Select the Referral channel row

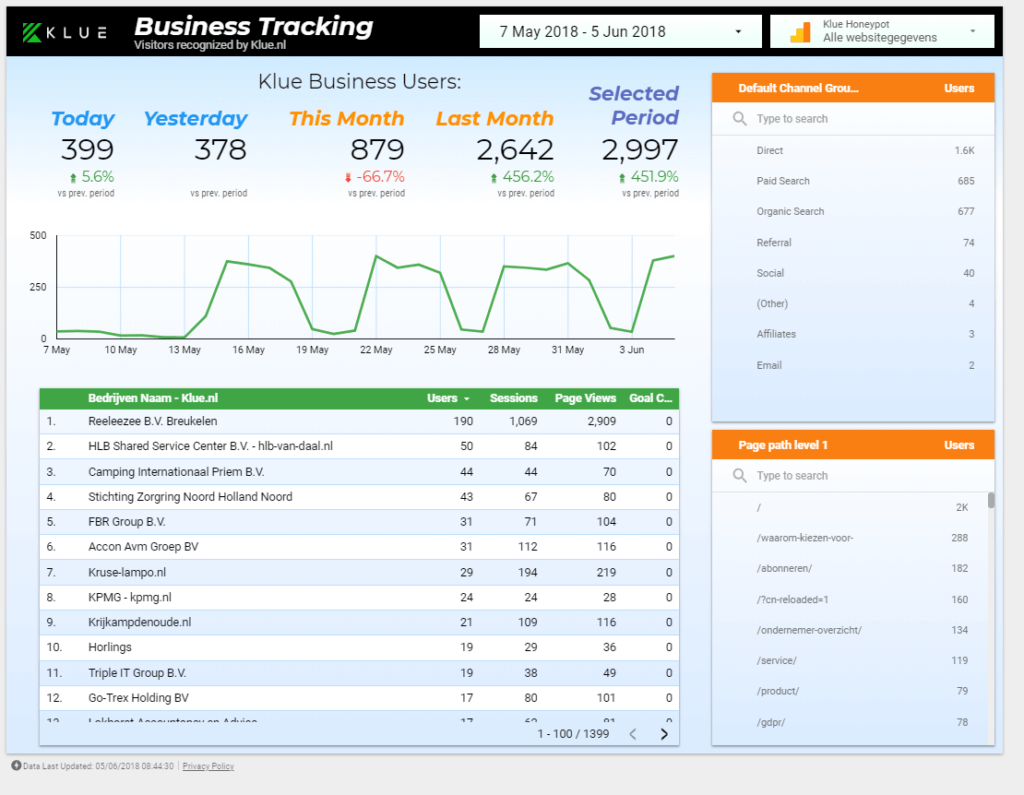tap(853, 242)
